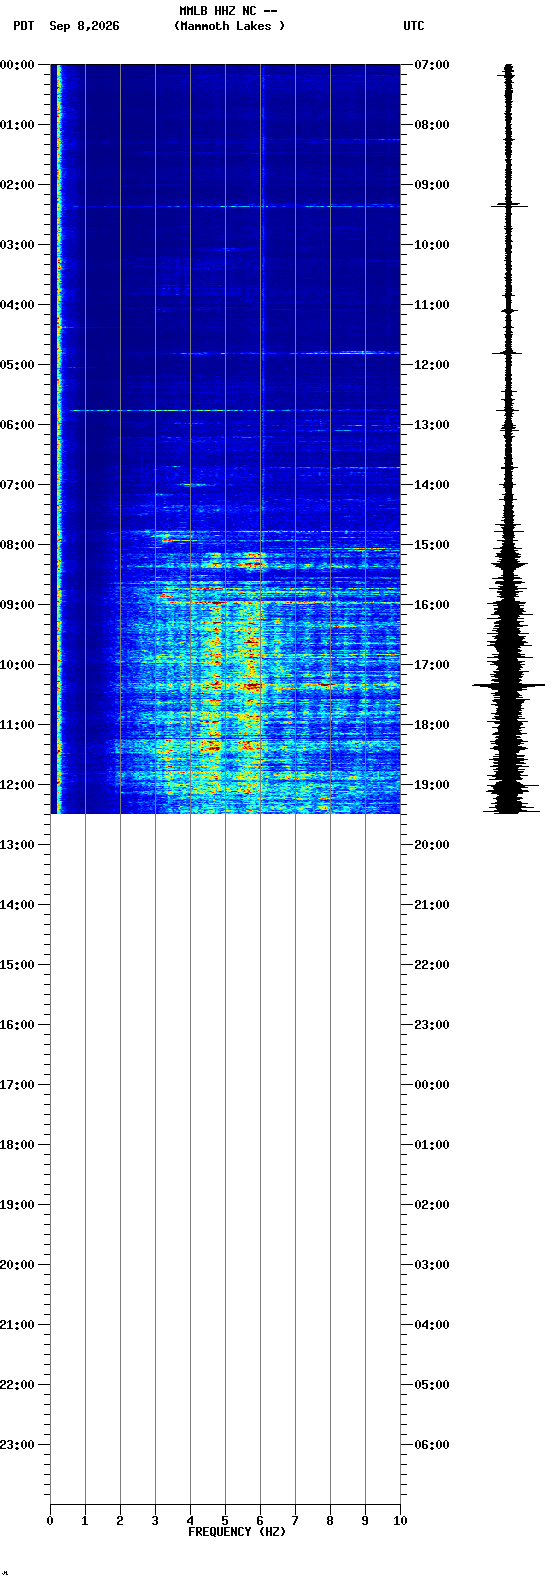This screenshot has width=552, height=1584.
Task: Click the 5 Hz frequency axis label
Action: click(225, 1521)
